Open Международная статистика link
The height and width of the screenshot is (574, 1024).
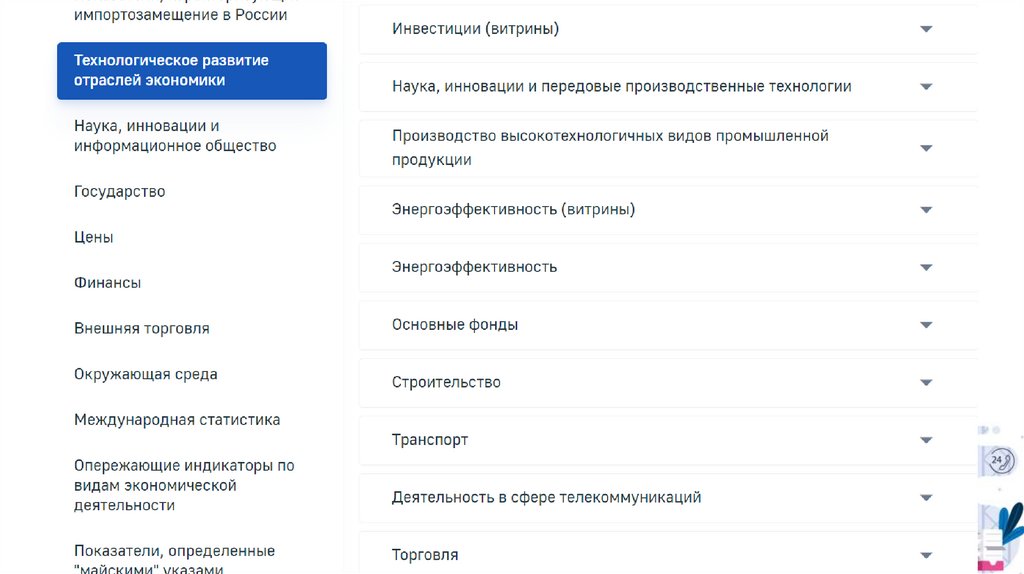tap(177, 420)
